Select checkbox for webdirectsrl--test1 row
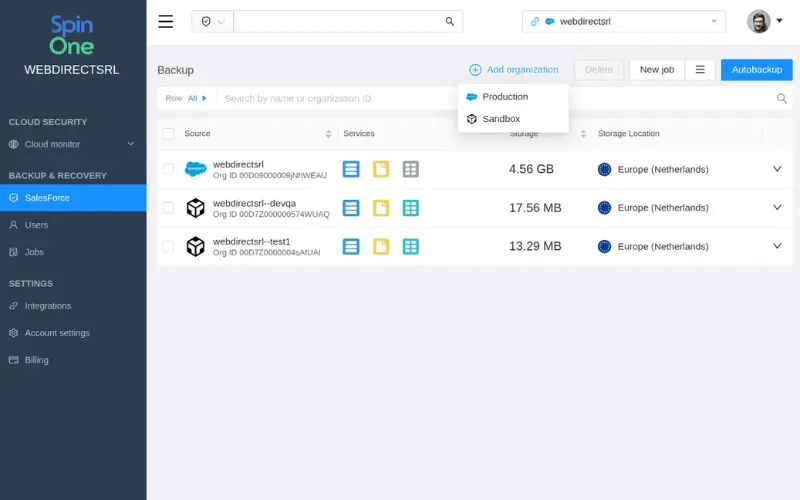Screen dimensions: 800x500 click(168, 246)
